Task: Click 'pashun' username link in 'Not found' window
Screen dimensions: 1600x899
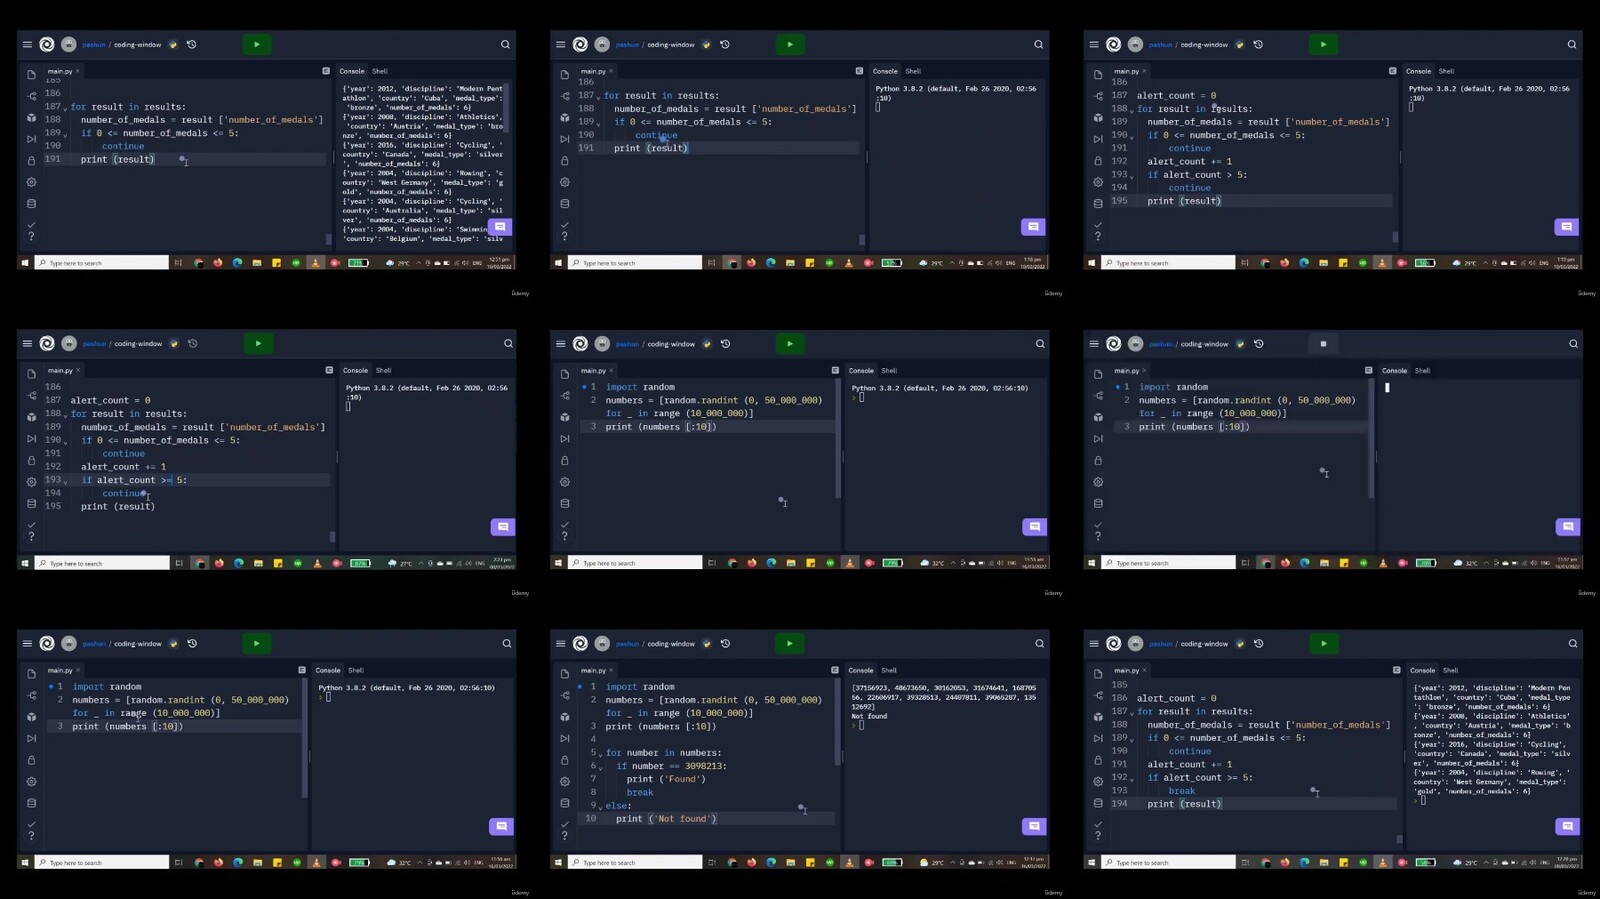Action: [x=627, y=643]
